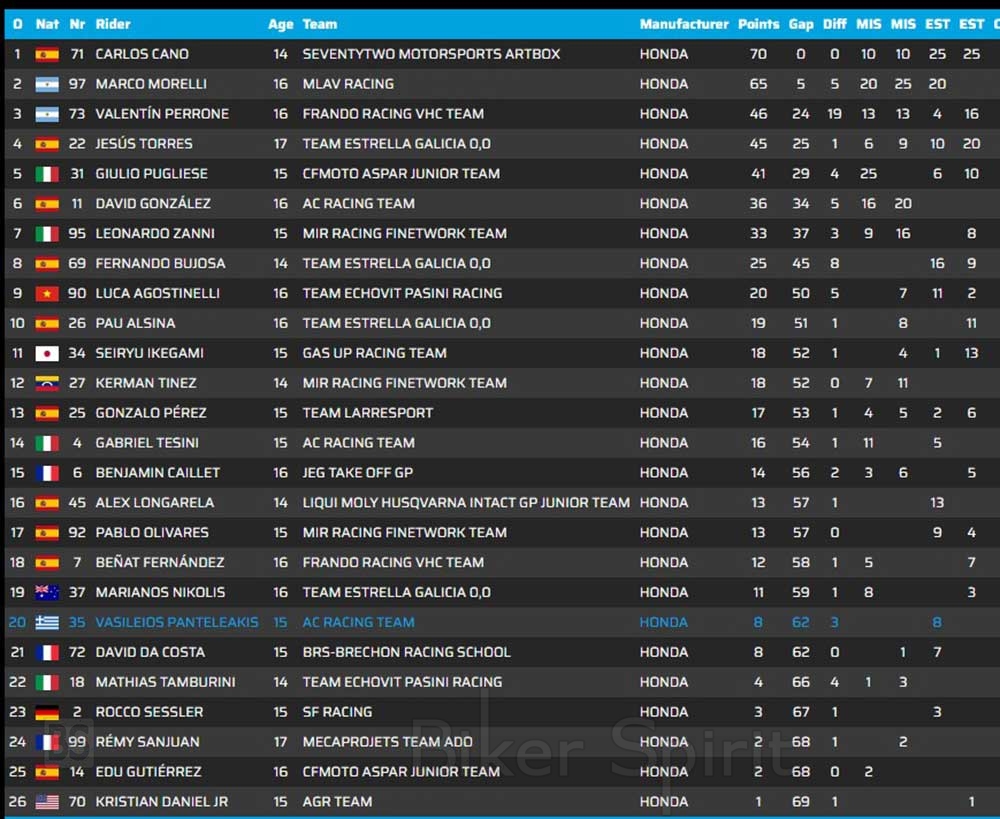Open rider Carlos Cano's entry

click(x=142, y=54)
